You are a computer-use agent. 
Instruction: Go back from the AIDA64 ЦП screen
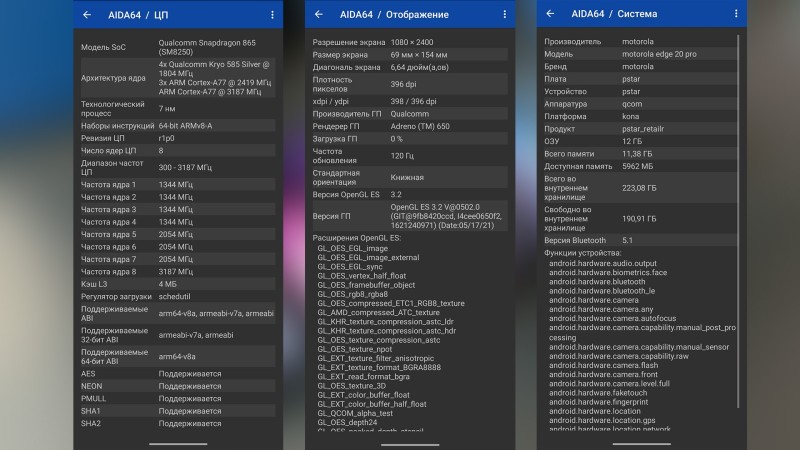[87, 15]
